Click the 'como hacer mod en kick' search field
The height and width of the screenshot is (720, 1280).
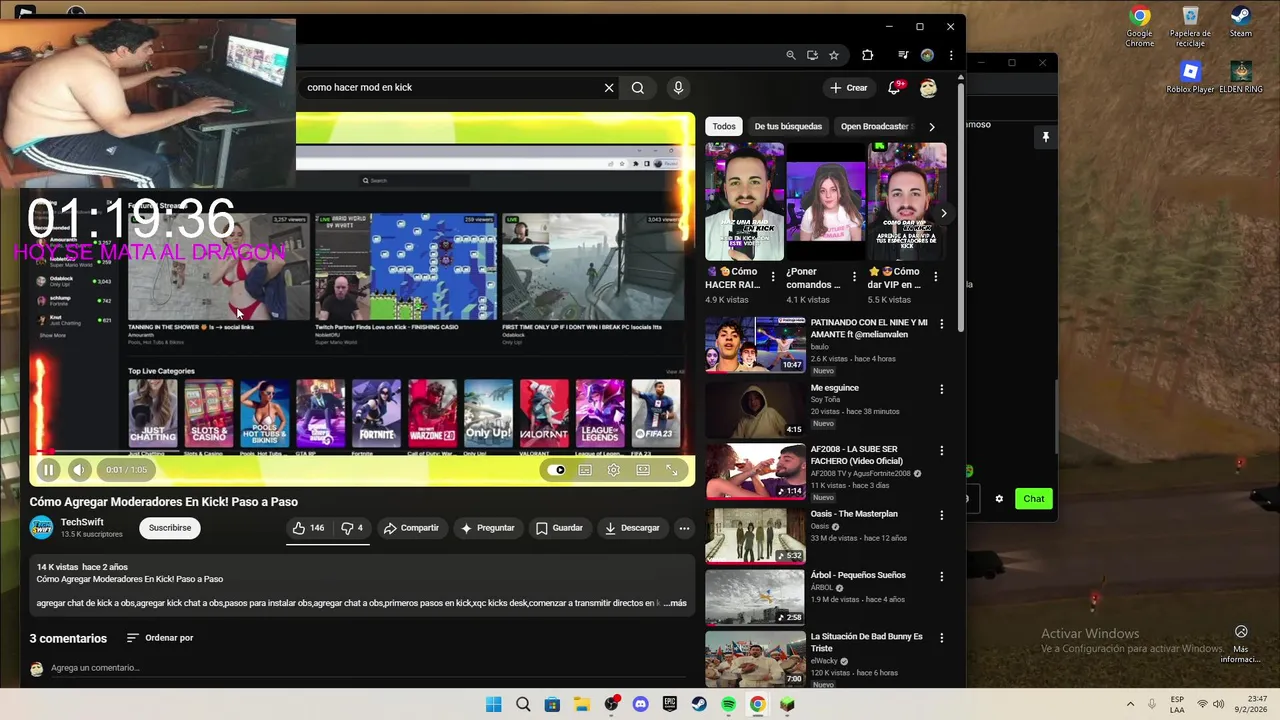coord(450,88)
